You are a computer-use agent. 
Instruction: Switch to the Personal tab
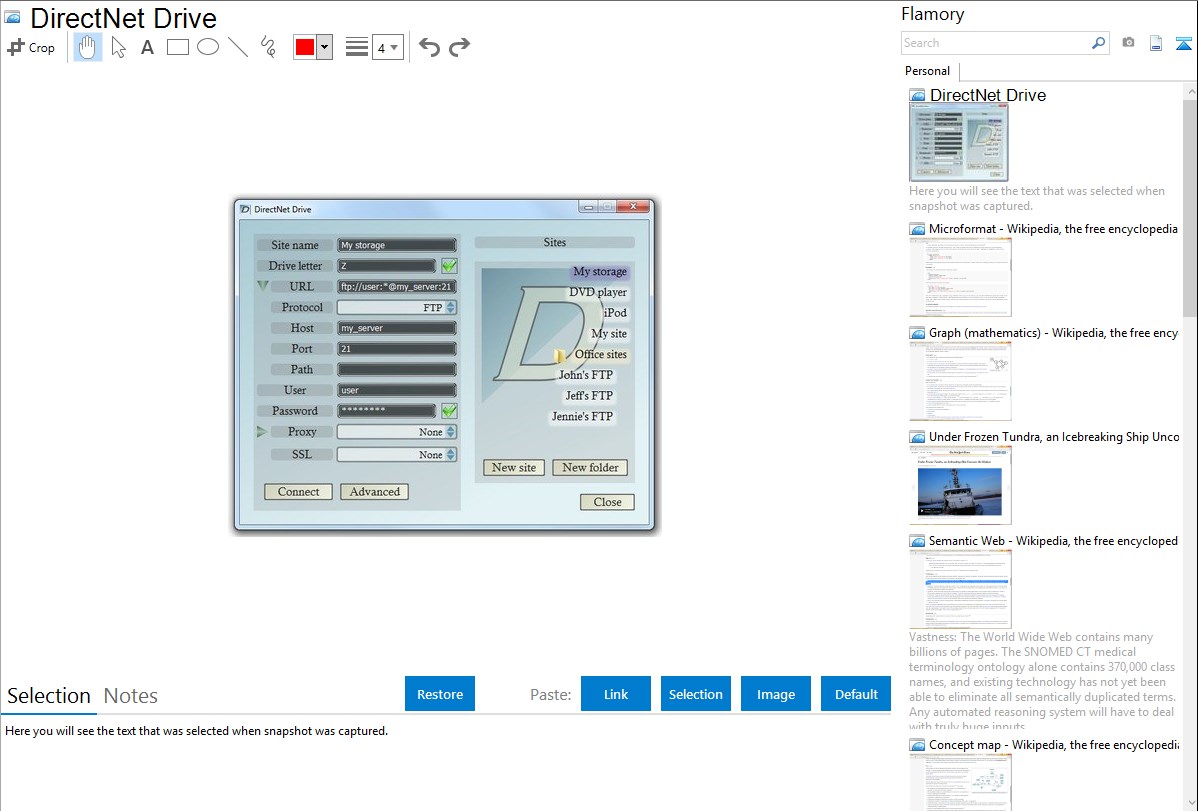(x=928, y=71)
